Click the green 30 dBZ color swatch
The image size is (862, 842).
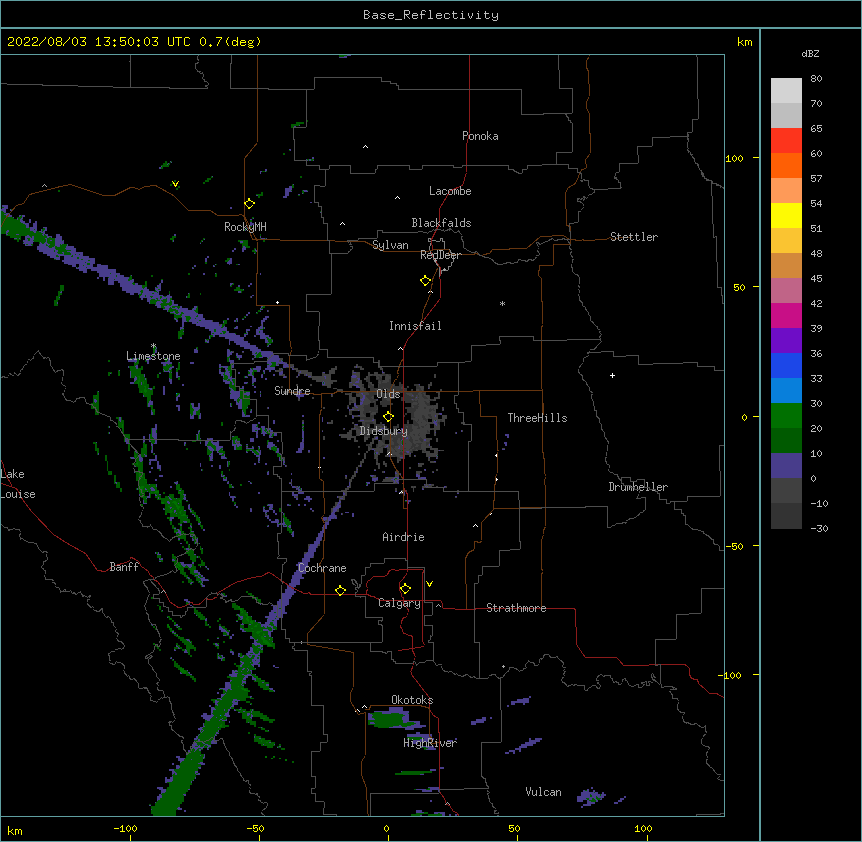pos(786,416)
